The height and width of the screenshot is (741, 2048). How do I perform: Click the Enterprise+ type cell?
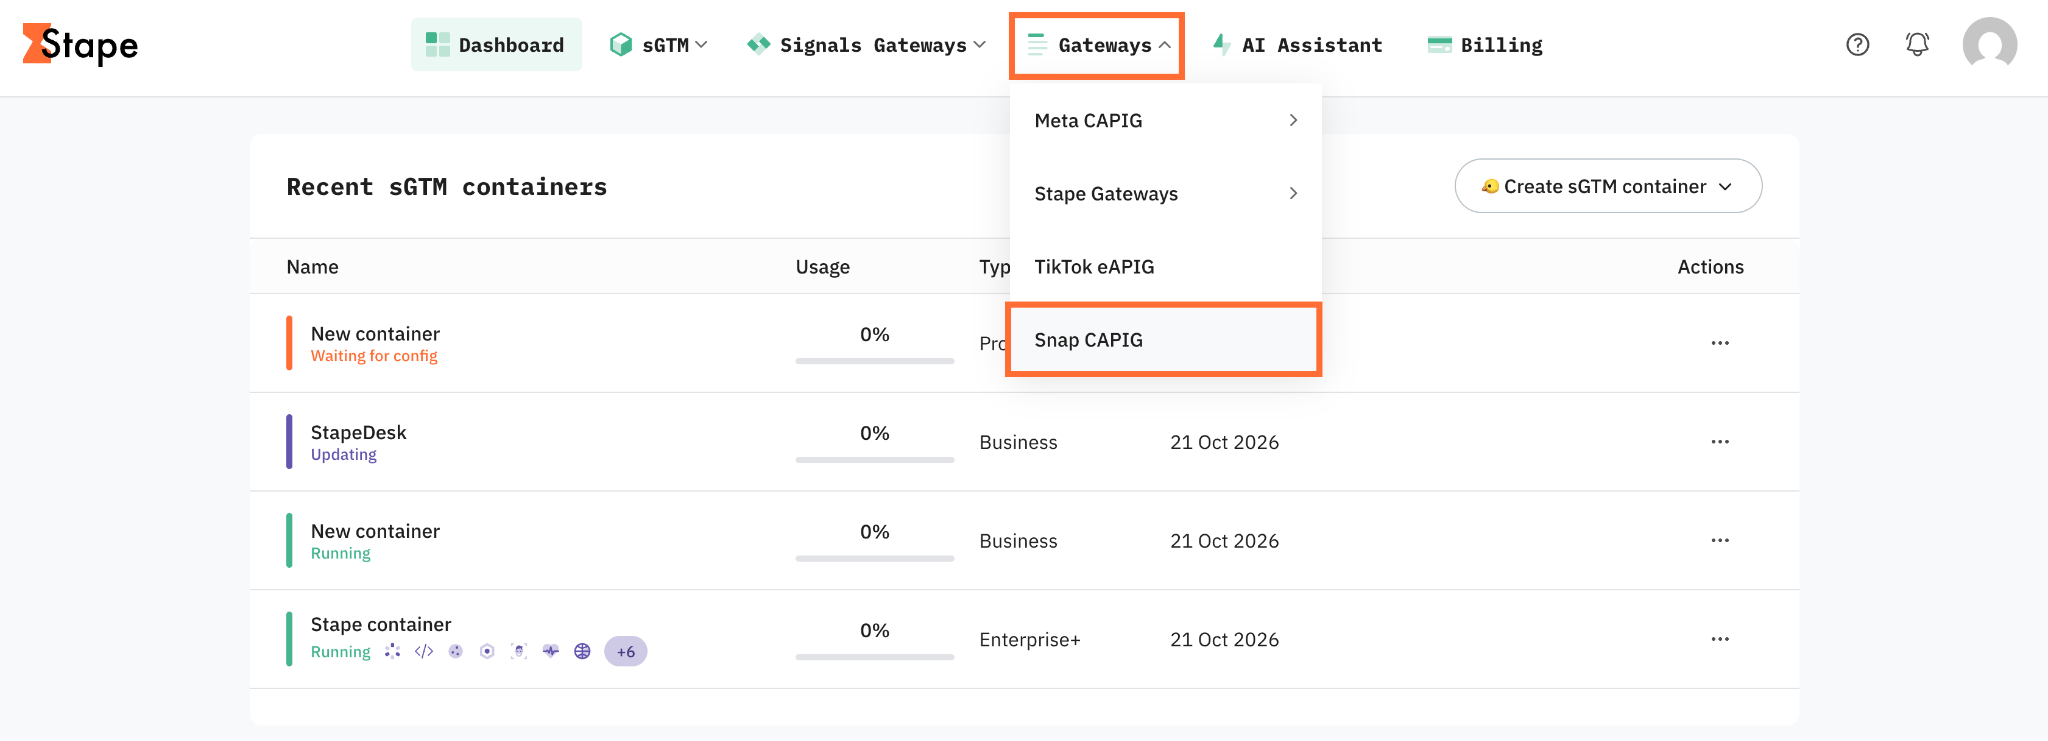pyautogui.click(x=1030, y=640)
